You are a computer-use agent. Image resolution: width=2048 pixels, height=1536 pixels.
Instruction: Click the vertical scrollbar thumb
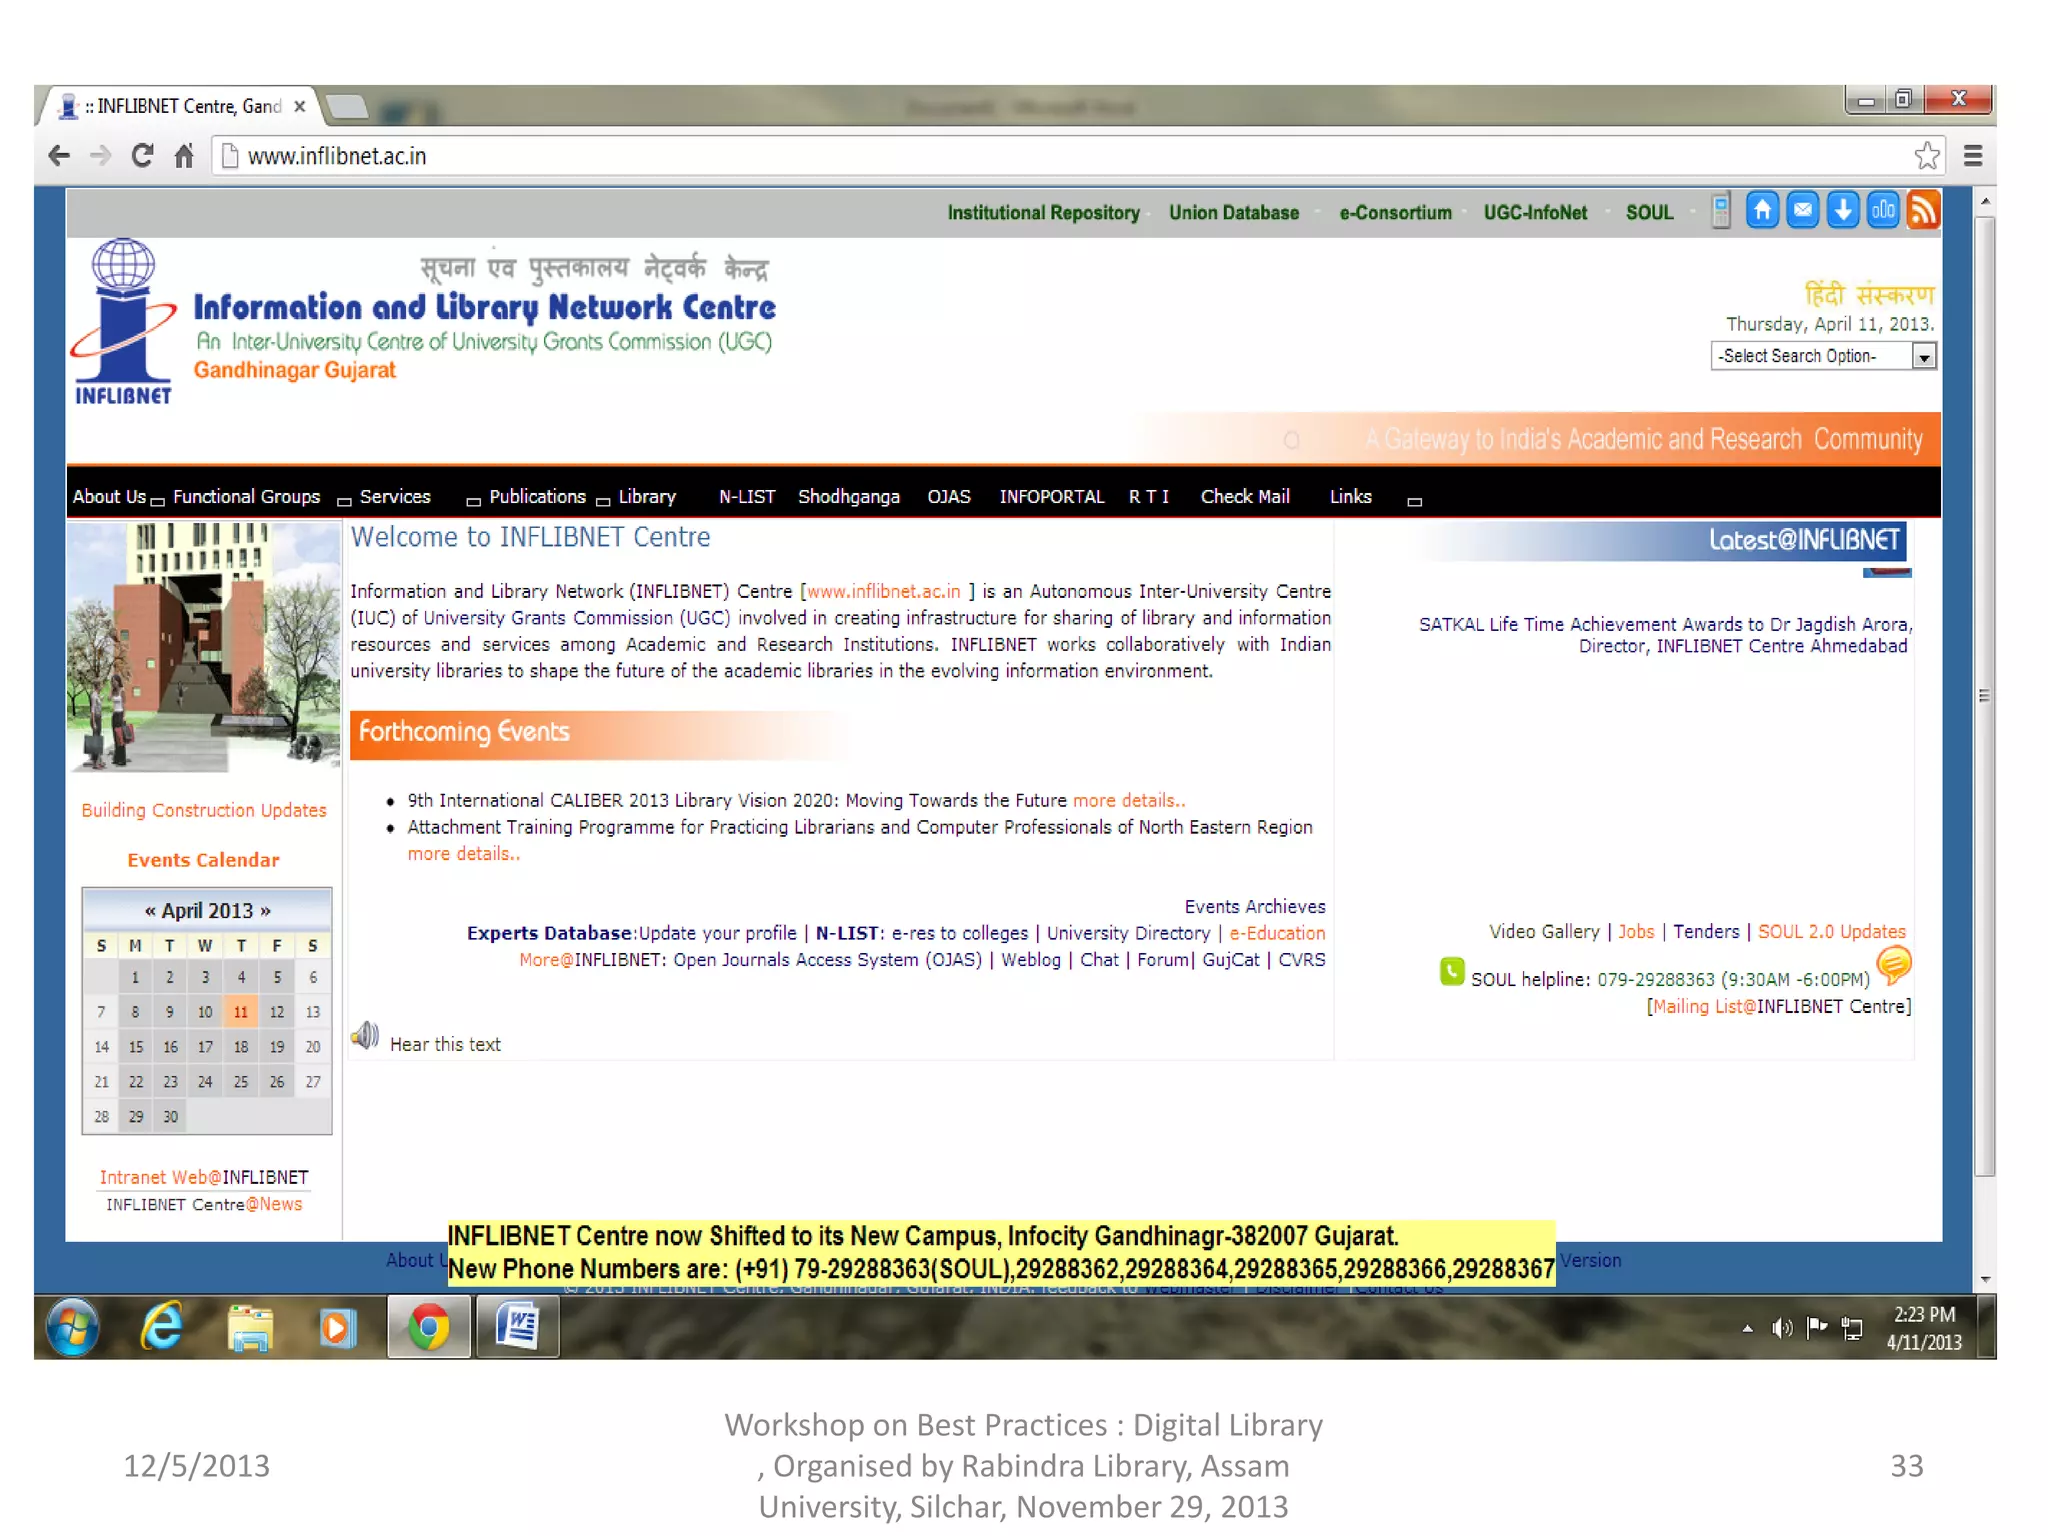1985,696
